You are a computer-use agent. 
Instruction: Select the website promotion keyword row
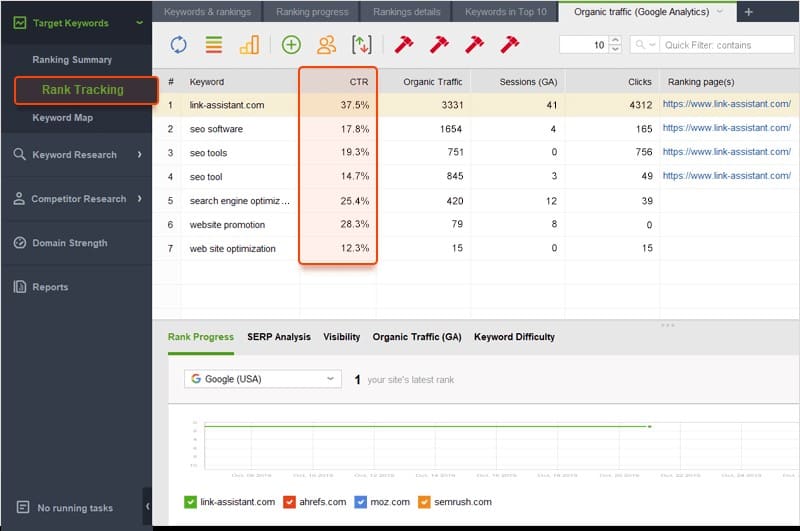[476, 224]
